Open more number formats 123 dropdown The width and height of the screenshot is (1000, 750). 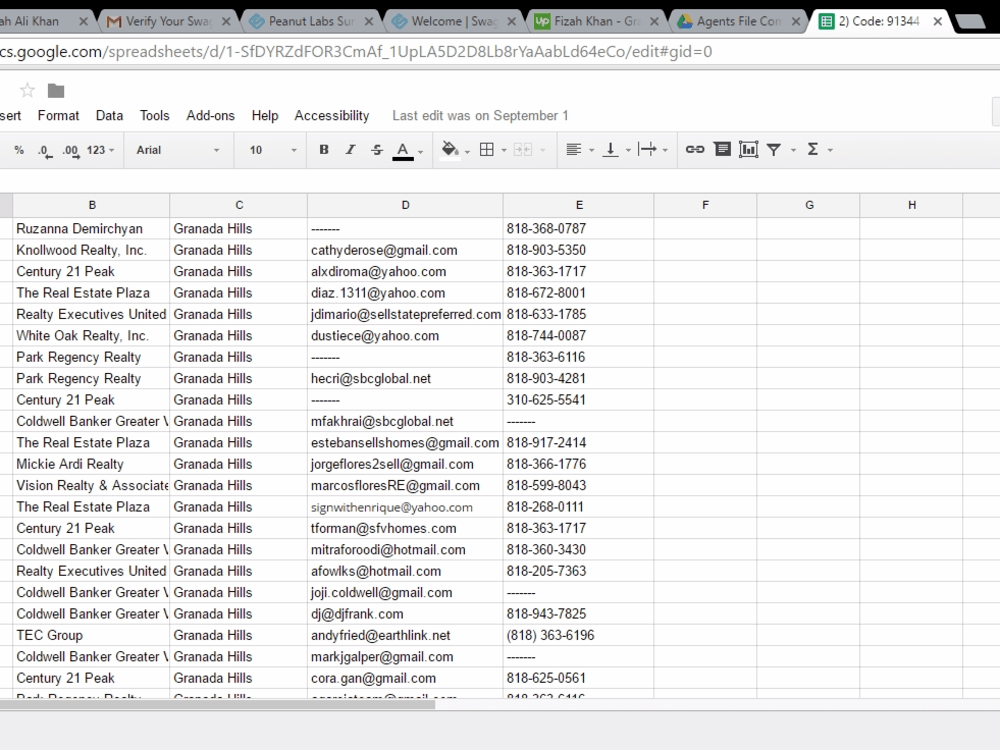(100, 150)
